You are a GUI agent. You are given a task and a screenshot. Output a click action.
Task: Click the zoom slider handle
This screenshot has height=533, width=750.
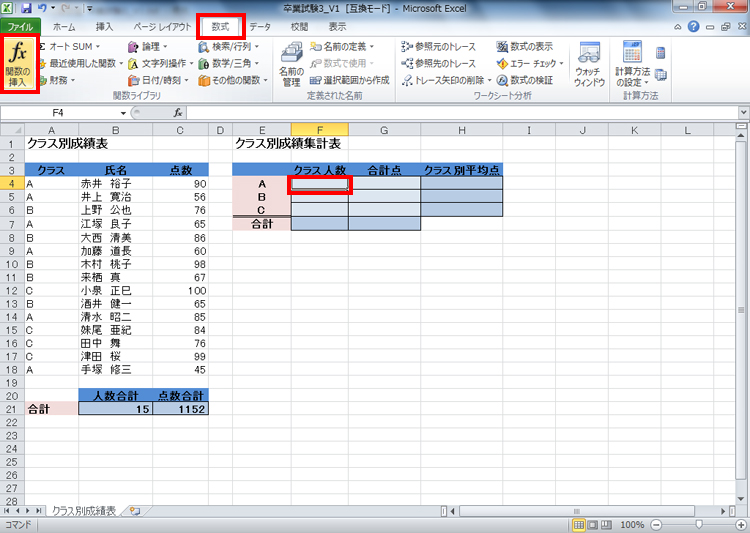tap(699, 525)
